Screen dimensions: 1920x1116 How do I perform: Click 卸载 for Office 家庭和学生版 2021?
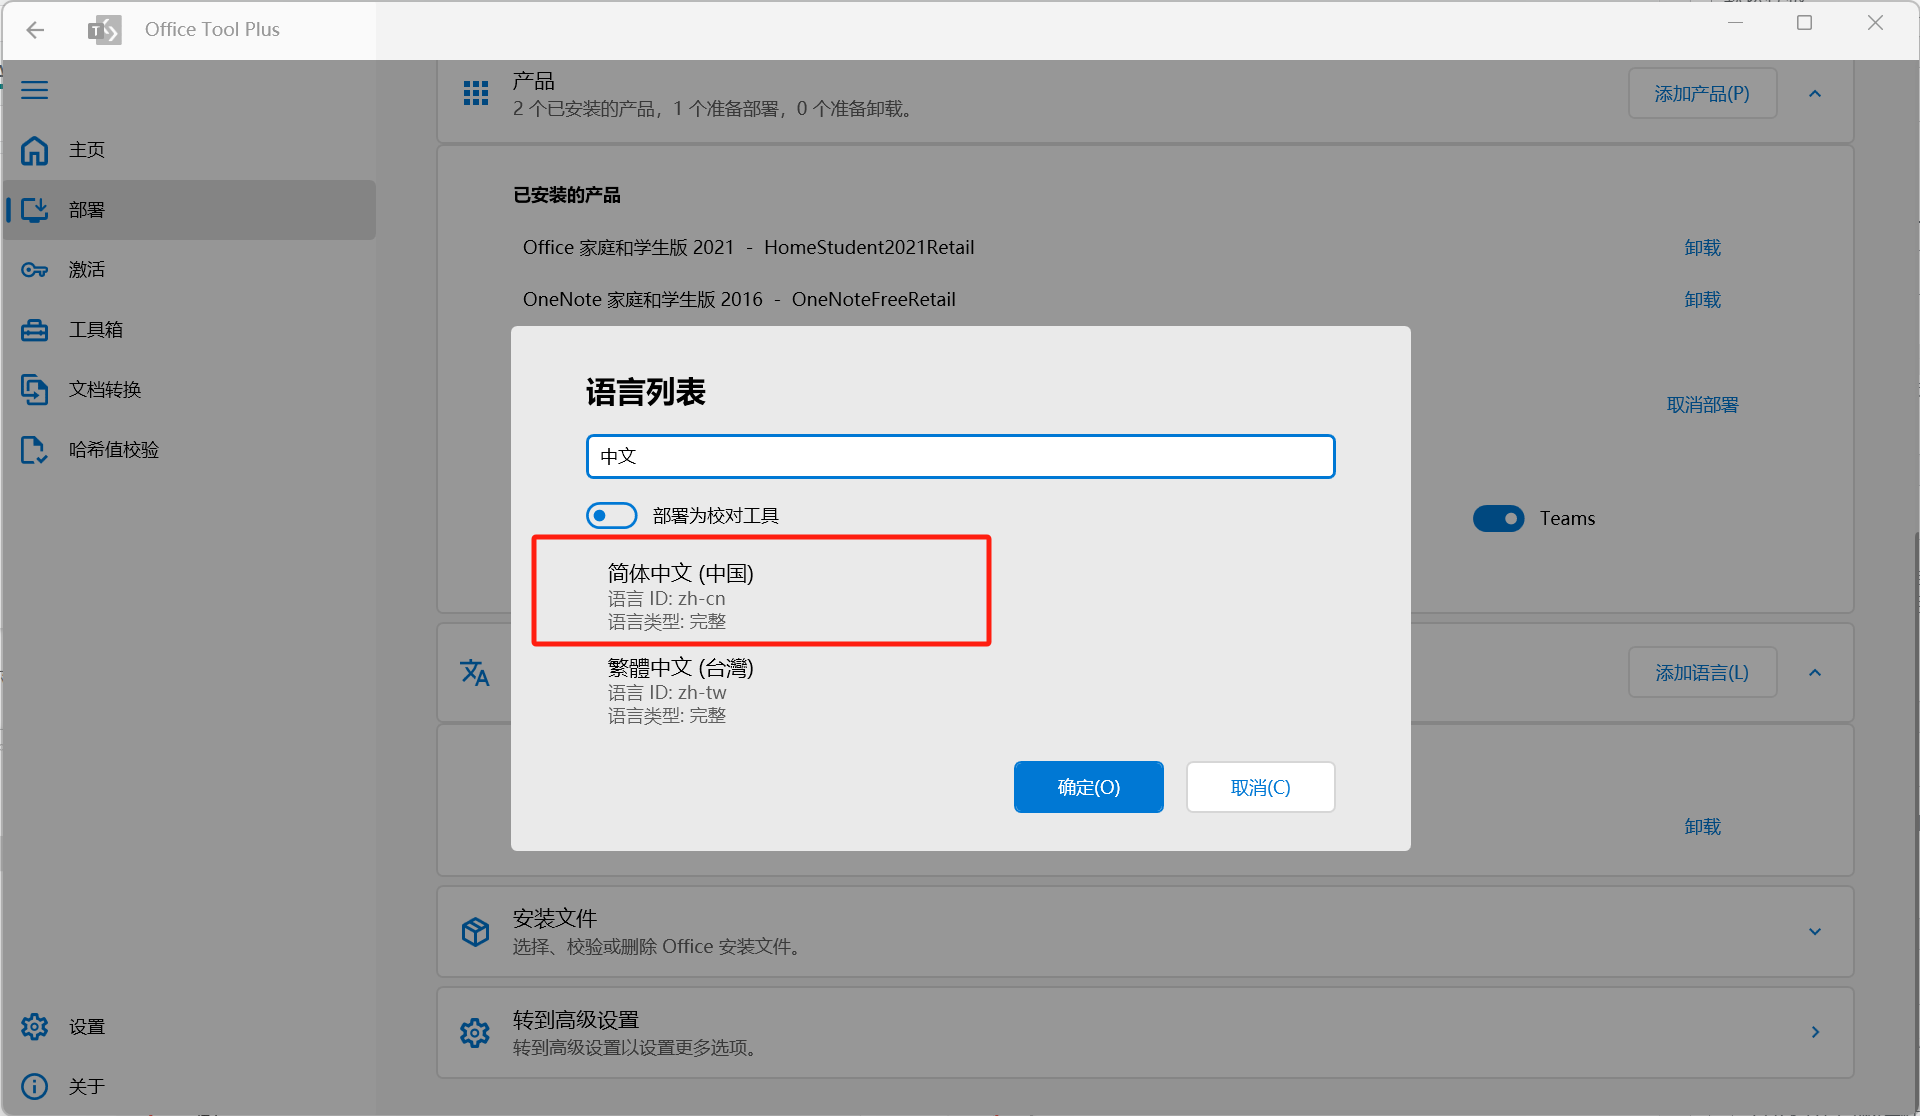click(x=1702, y=247)
